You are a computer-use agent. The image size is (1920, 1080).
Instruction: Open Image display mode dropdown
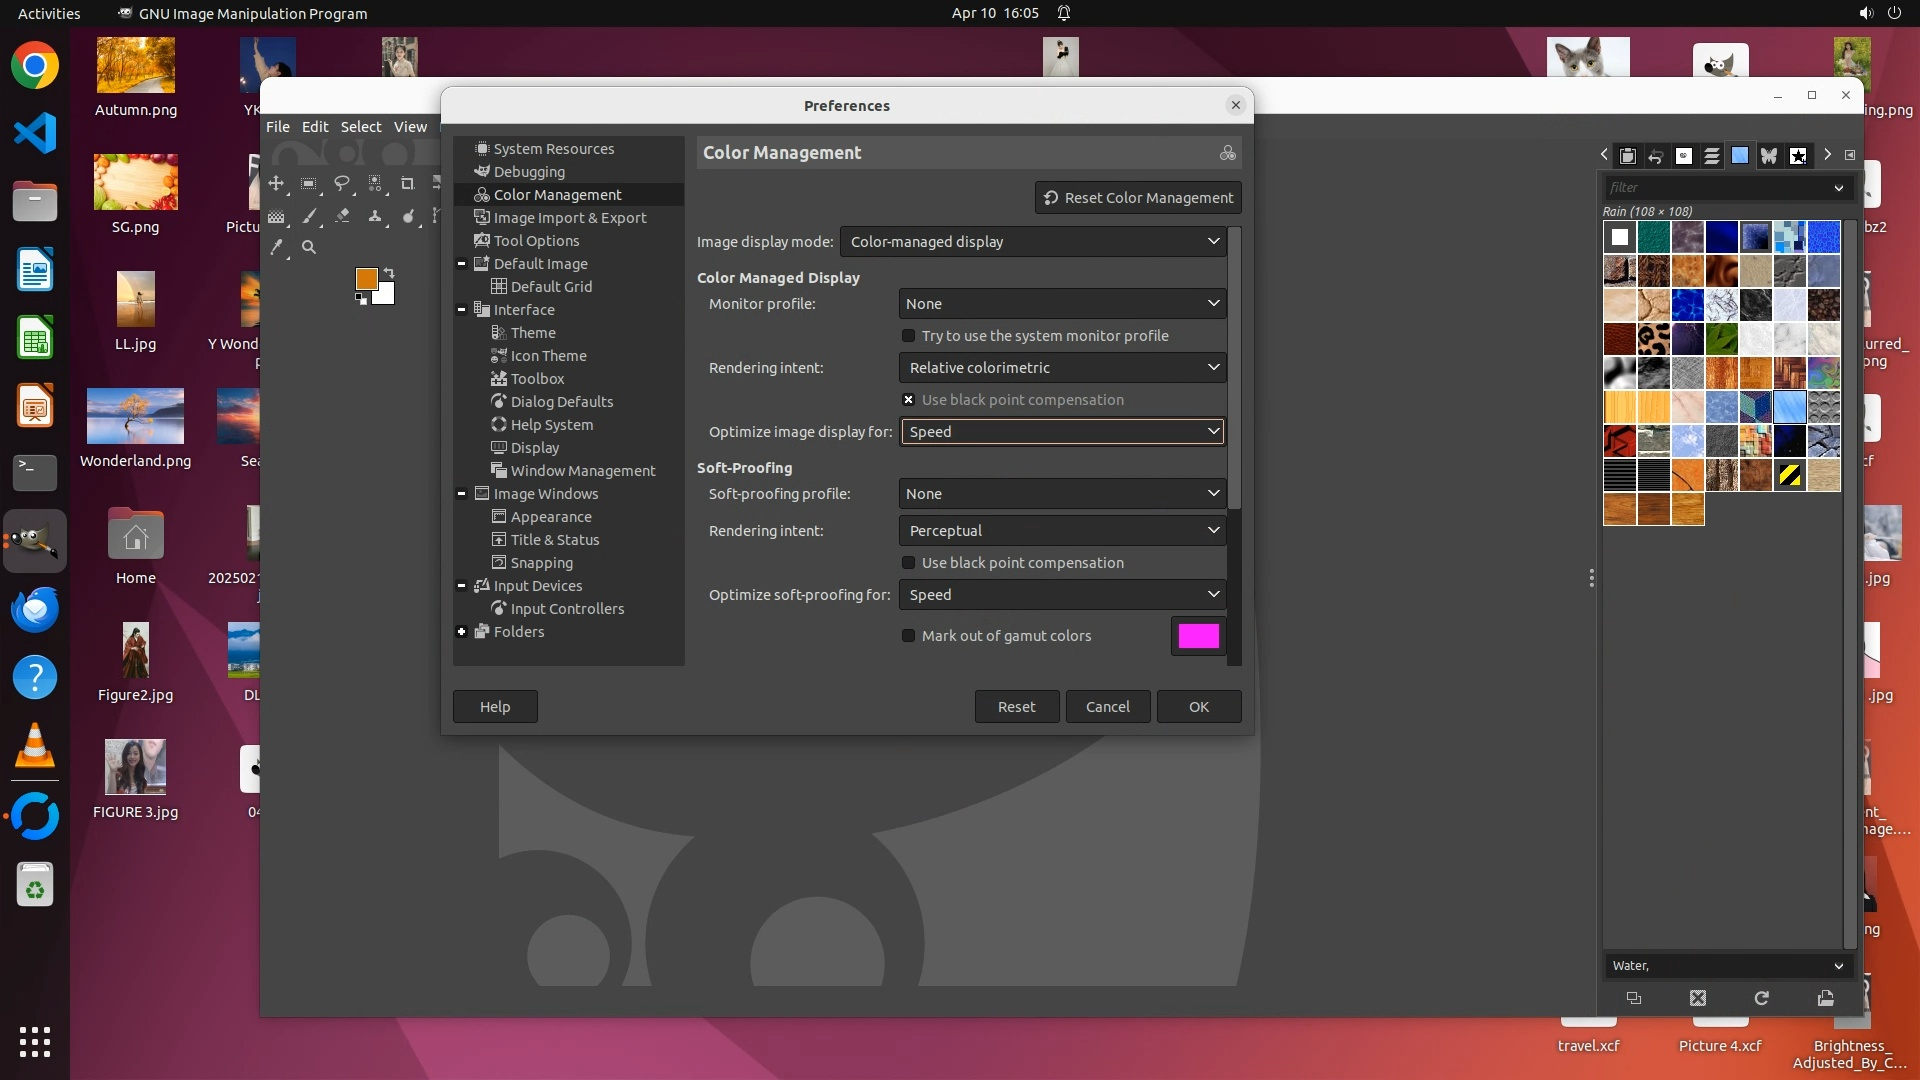click(x=1033, y=242)
